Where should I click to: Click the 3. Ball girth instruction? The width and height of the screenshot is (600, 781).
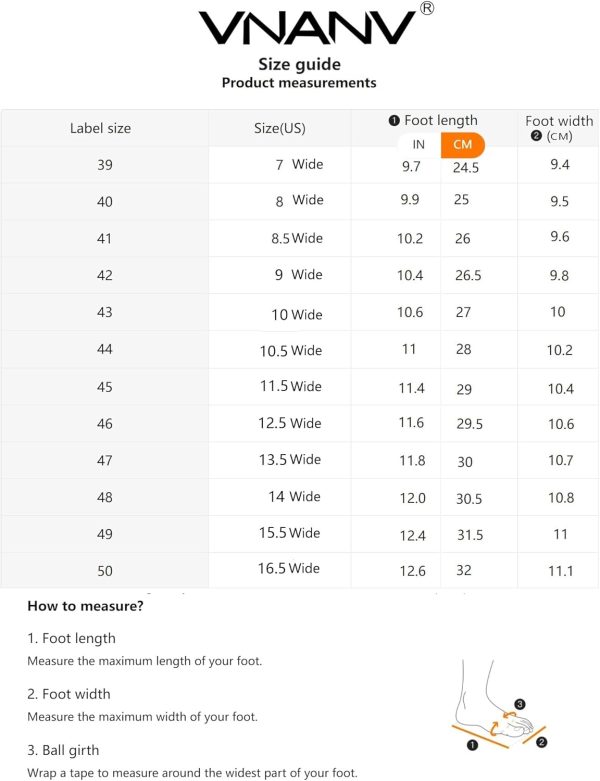click(63, 750)
